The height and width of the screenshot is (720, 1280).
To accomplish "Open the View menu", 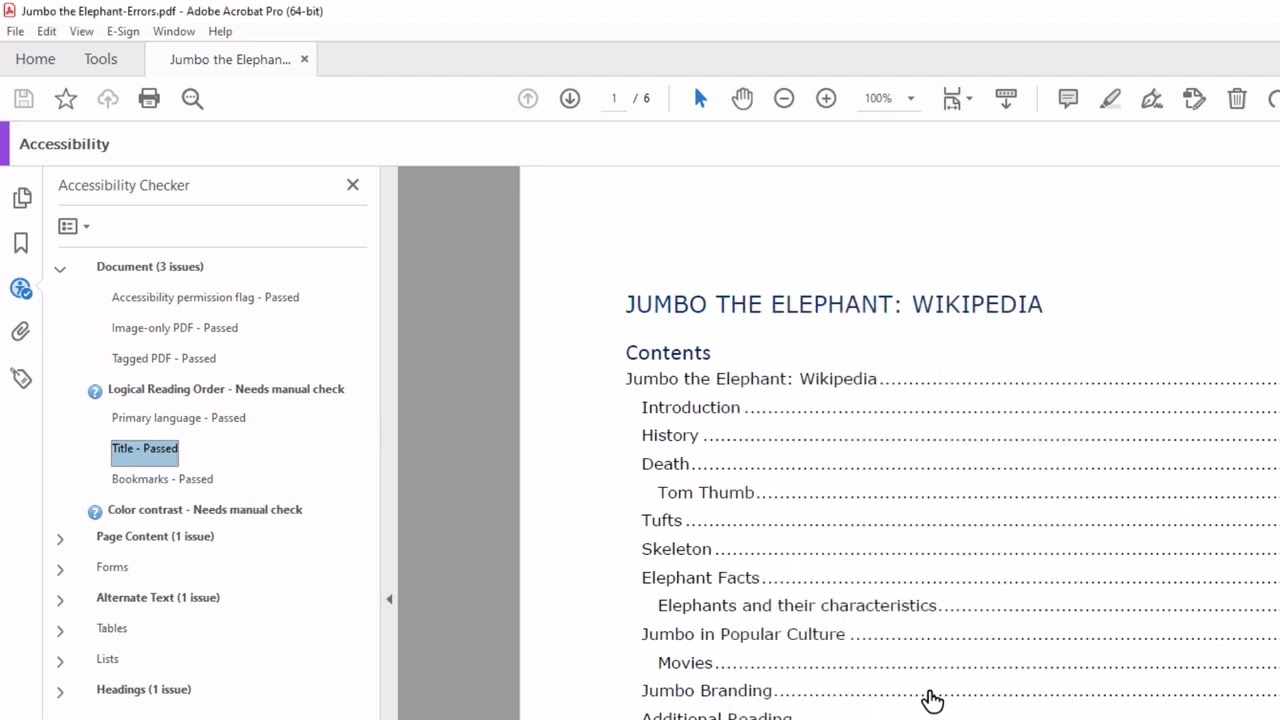I will 82,32.
